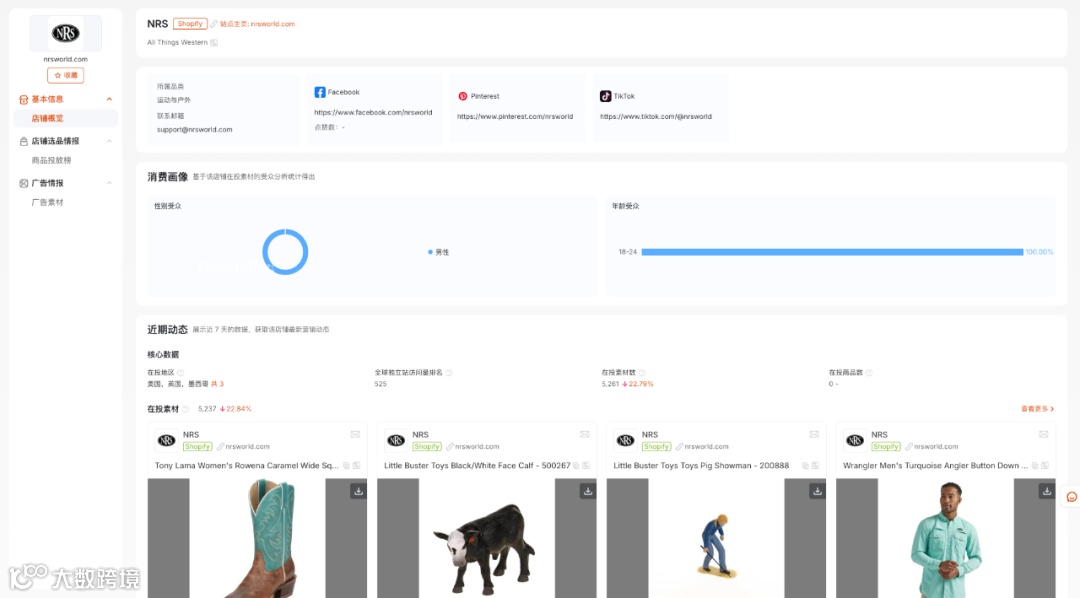
Task: Download the Tony Lama boot ad image
Action: pos(358,491)
